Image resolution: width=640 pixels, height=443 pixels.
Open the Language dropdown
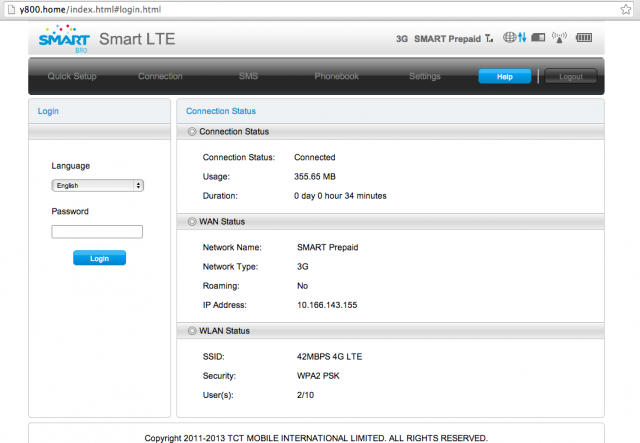point(98,185)
